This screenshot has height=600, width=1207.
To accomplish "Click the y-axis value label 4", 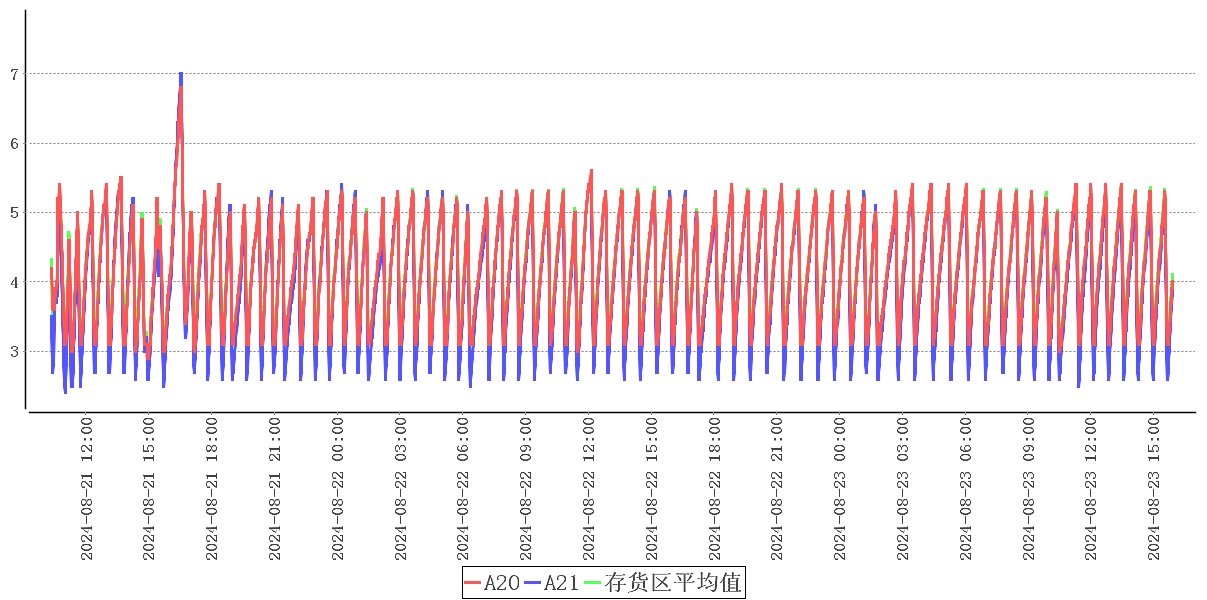I will point(14,282).
